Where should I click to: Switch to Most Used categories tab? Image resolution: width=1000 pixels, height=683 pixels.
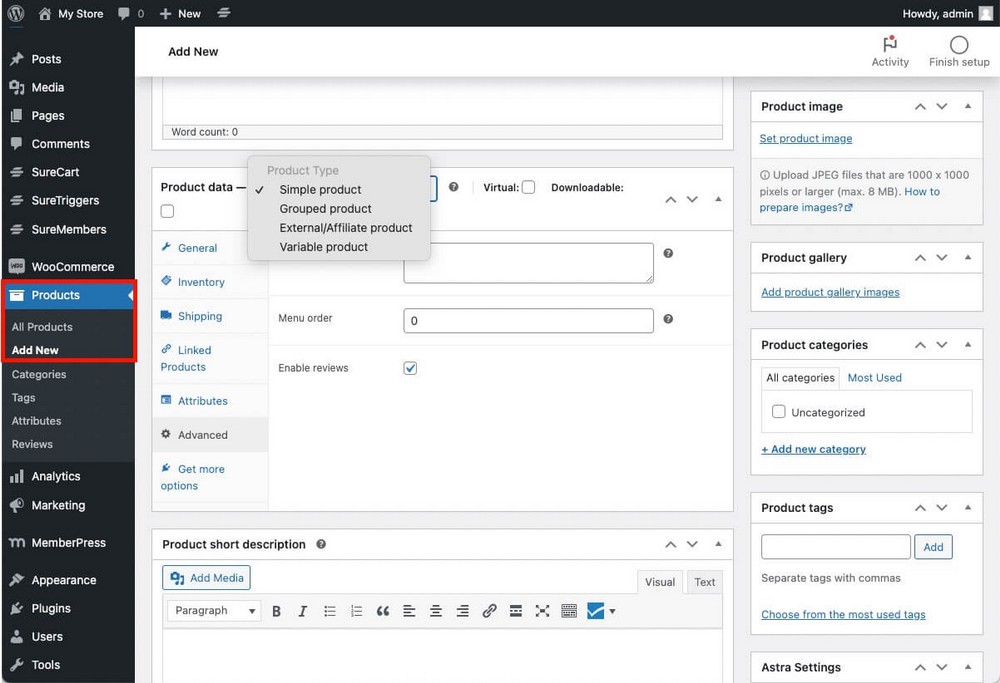874,378
